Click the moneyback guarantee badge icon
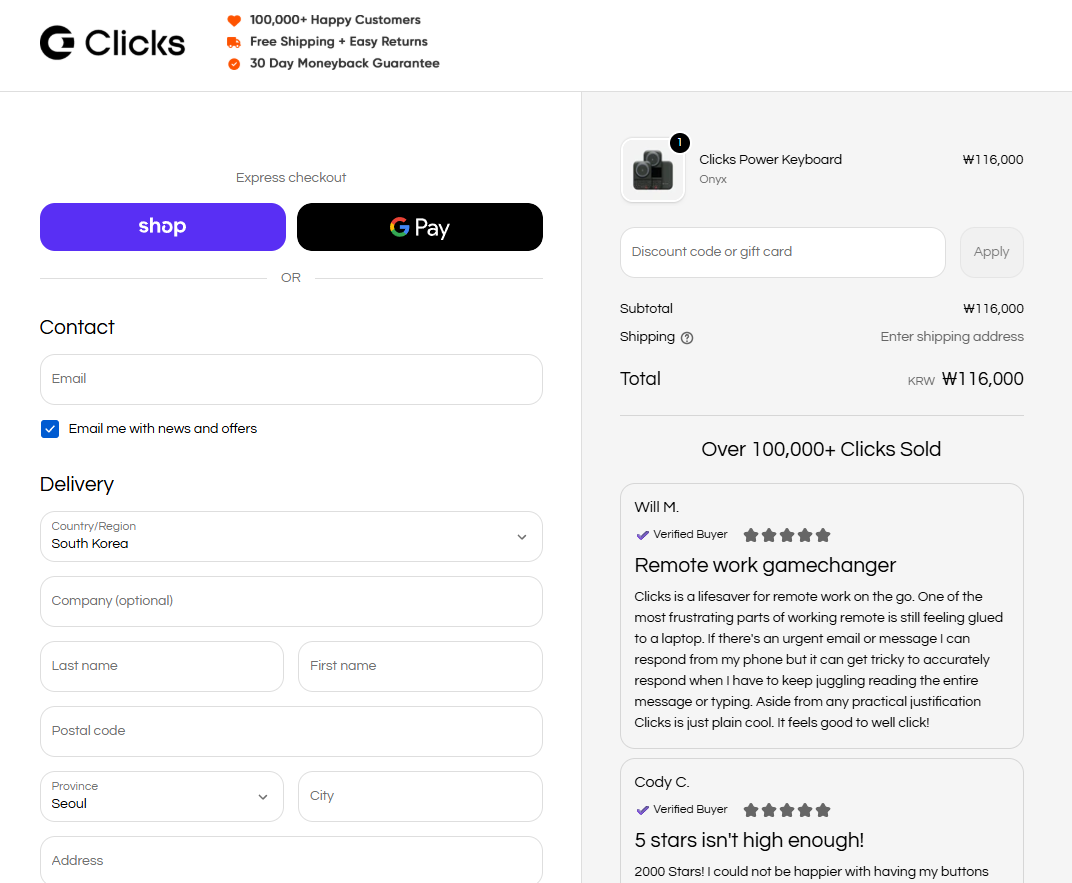 pos(234,64)
